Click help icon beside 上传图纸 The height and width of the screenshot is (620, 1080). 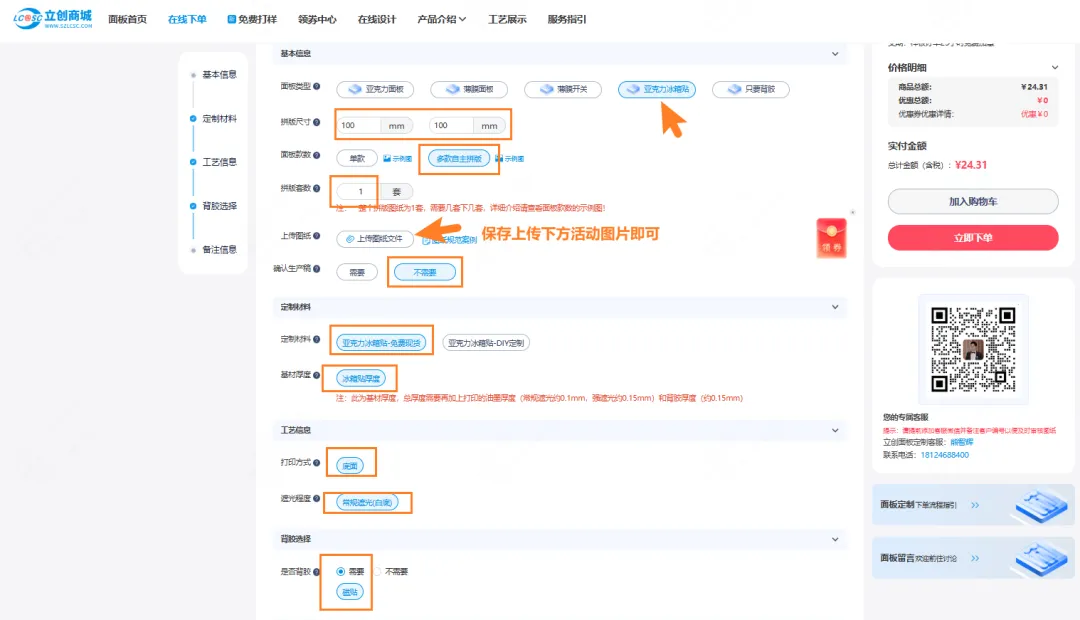coord(317,236)
